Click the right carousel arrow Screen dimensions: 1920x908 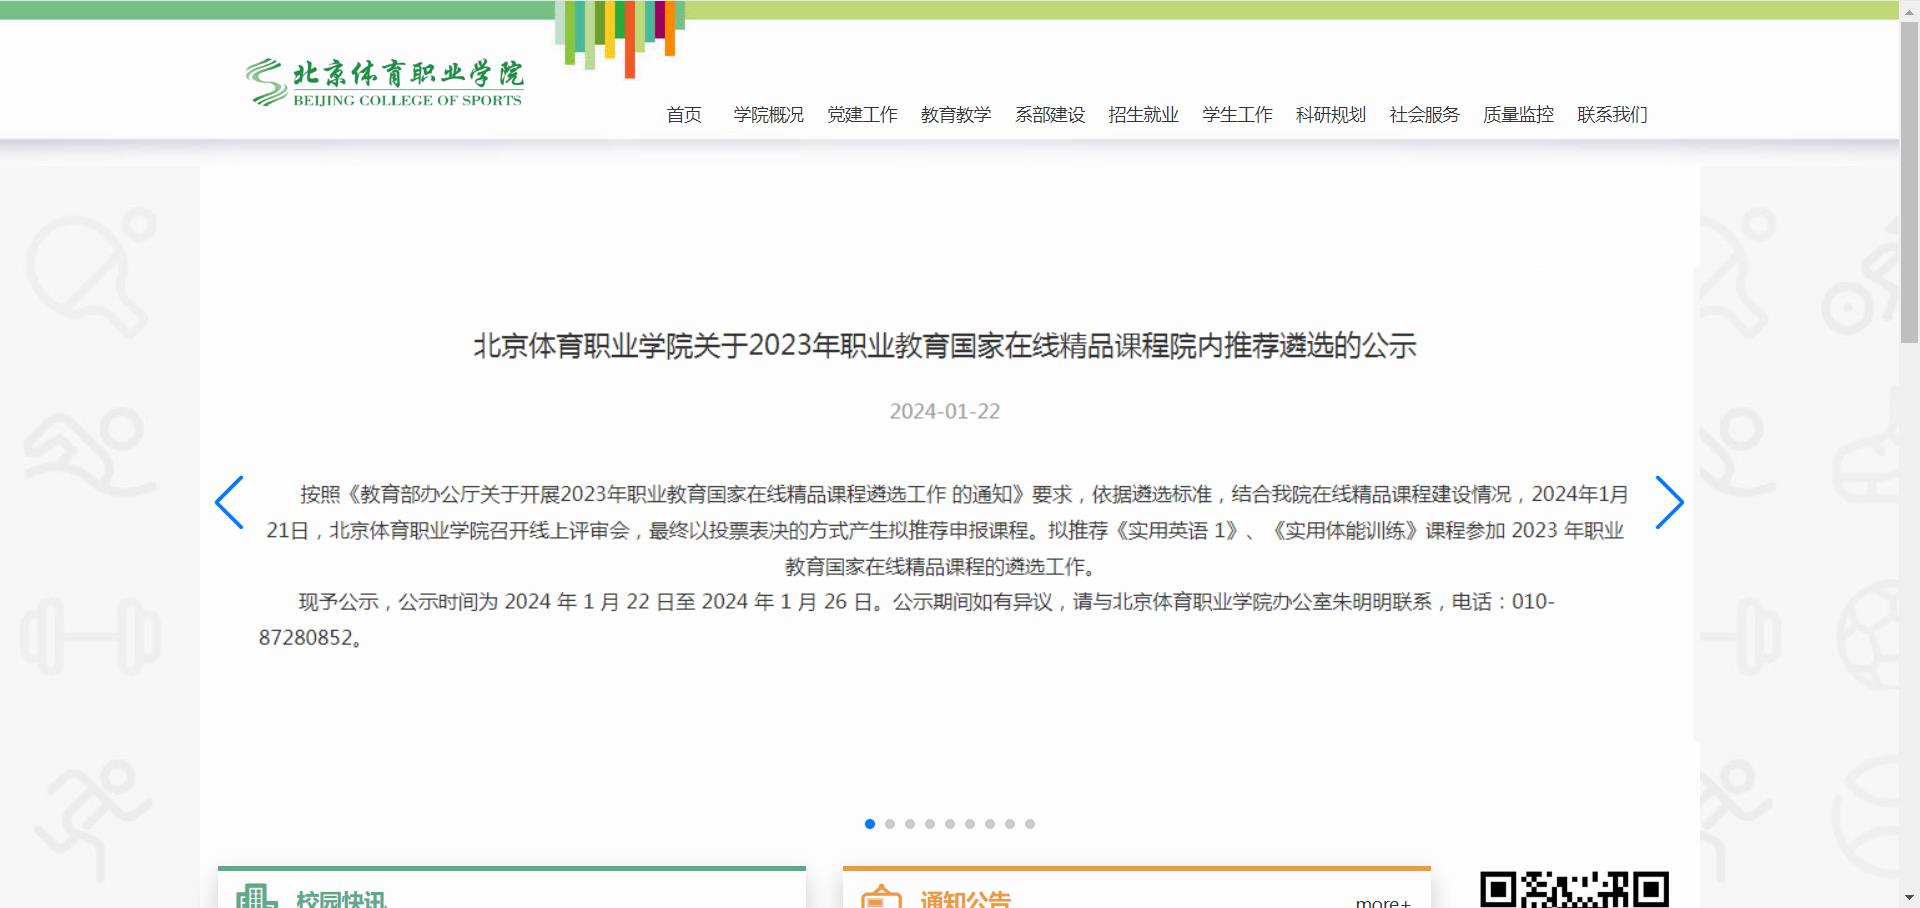click(x=1671, y=503)
